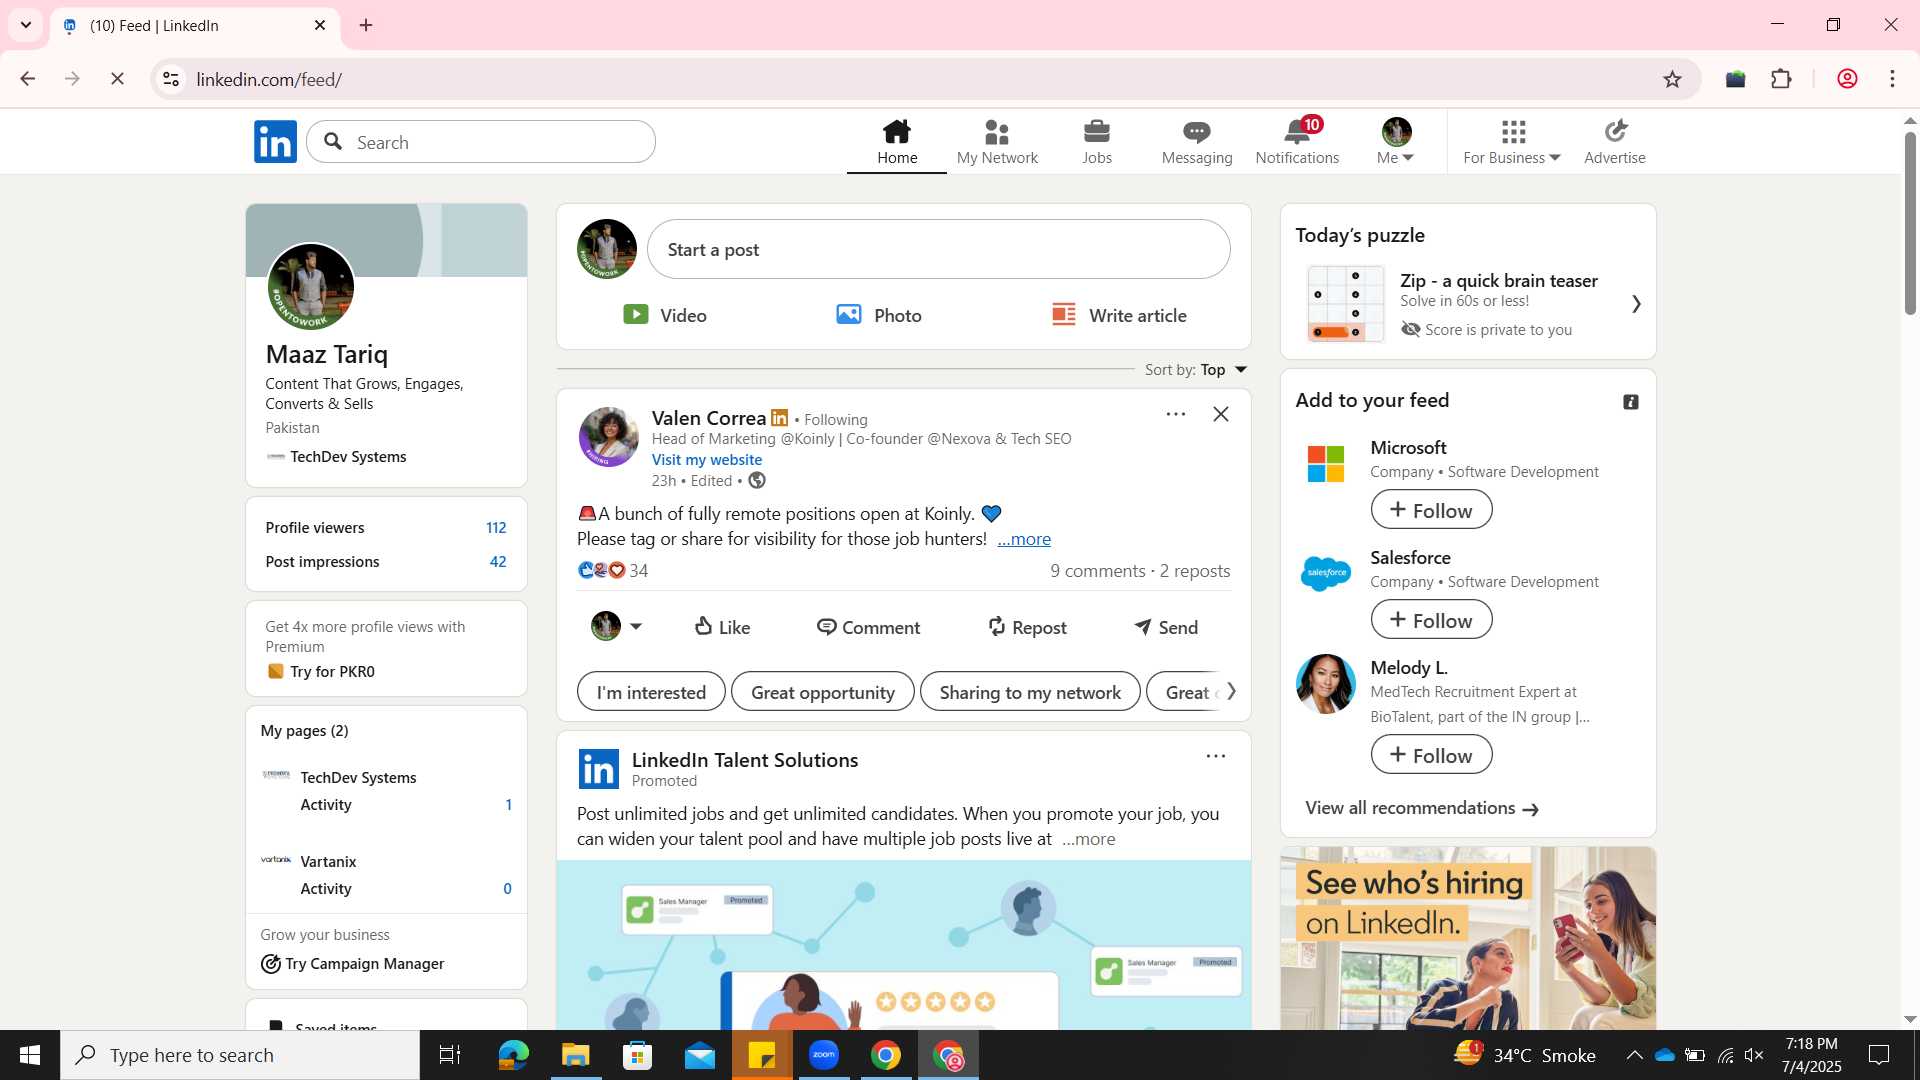
Task: Open Melody L. profile photo
Action: [x=1326, y=684]
